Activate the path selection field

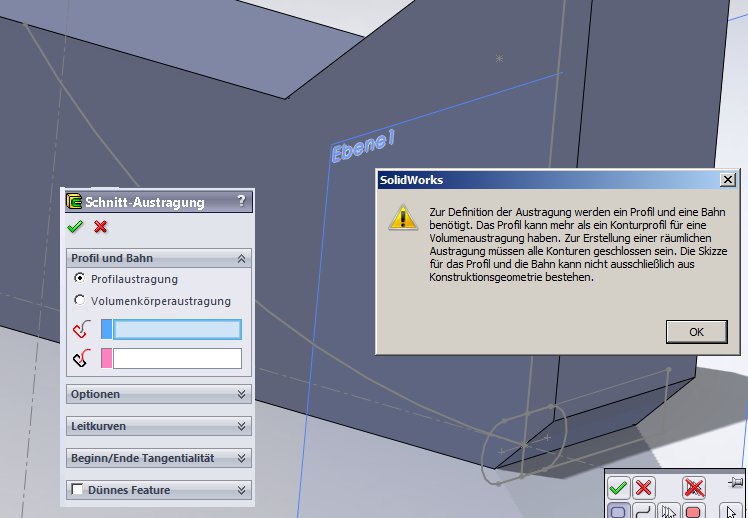(x=177, y=358)
